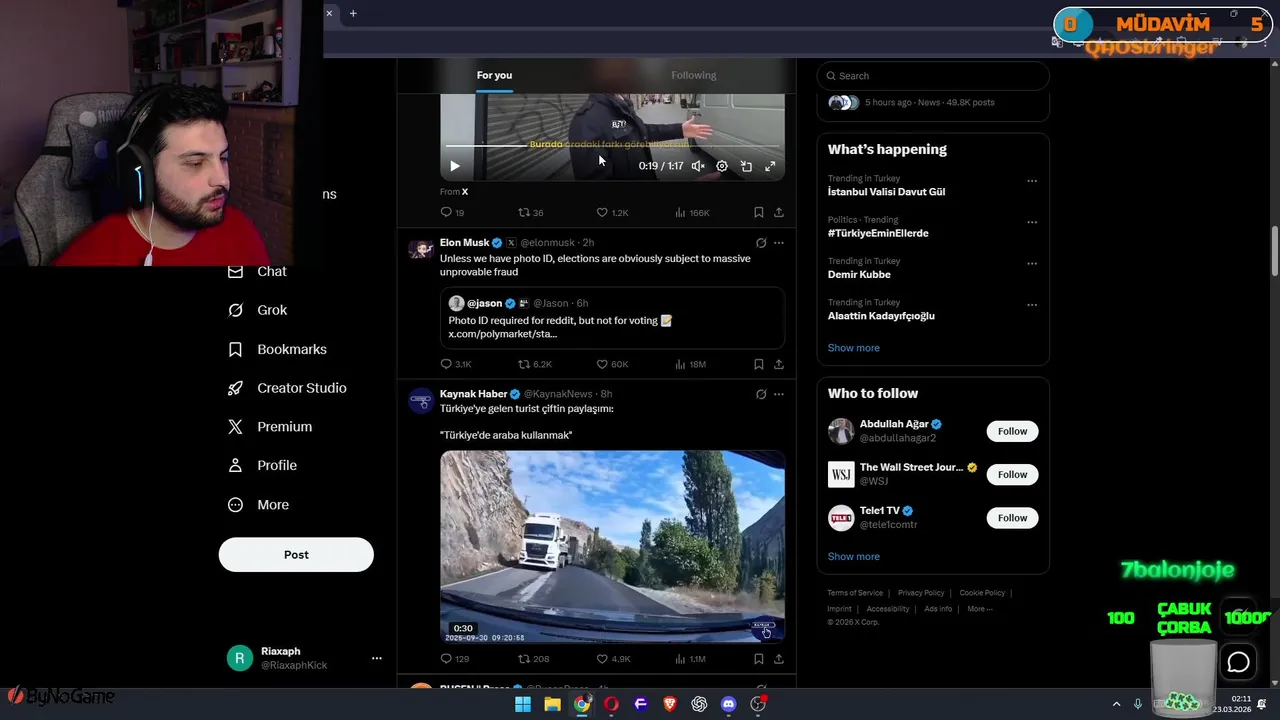Repost the top video post with 36 reposts
The image size is (1280, 720).
tap(530, 212)
